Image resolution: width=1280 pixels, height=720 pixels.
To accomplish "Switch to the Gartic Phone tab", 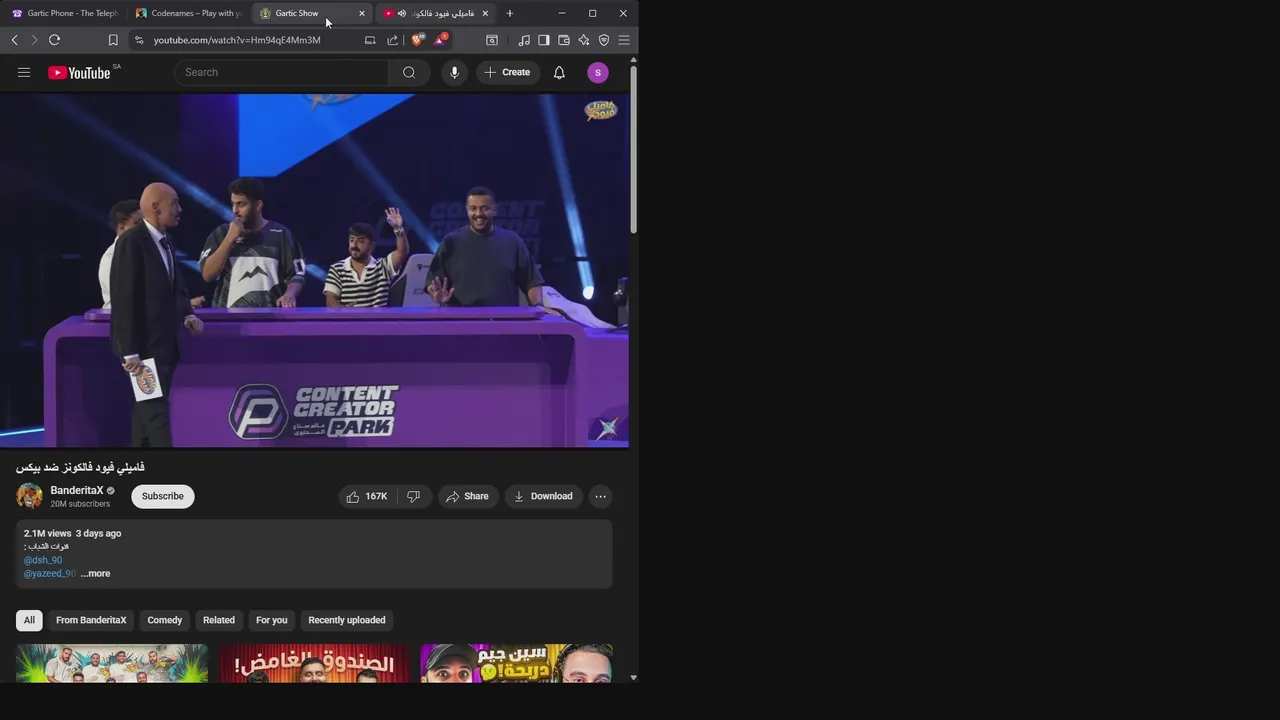I will pos(64,13).
